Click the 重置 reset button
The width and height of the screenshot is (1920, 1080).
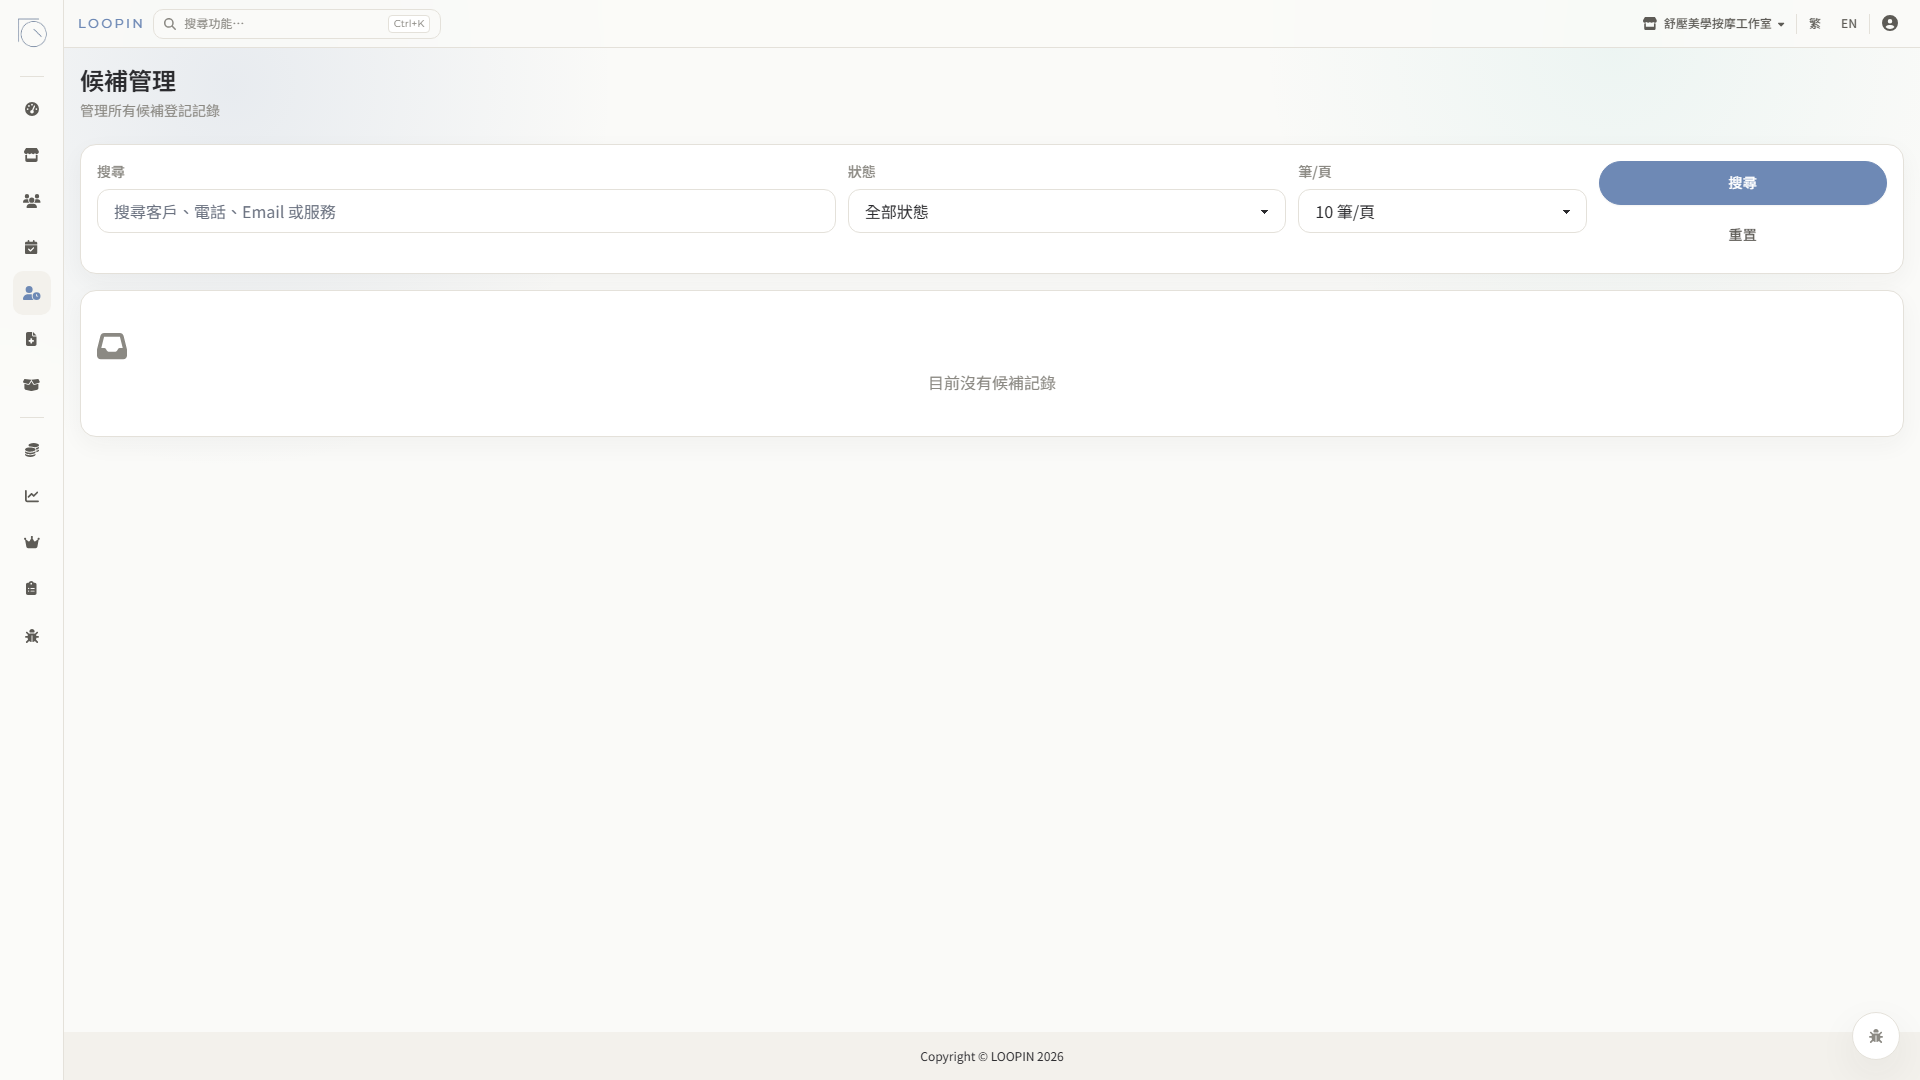[1743, 235]
